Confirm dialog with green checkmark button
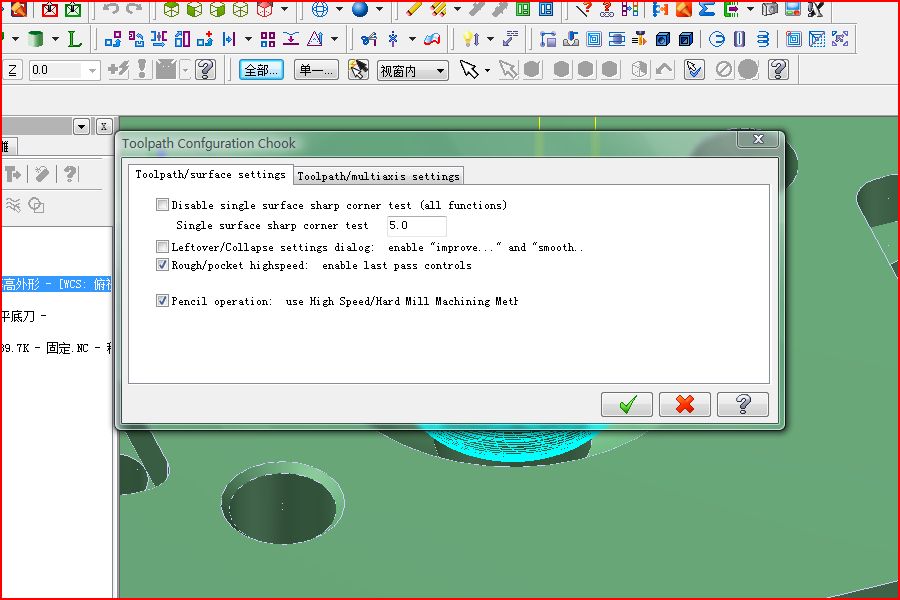The height and width of the screenshot is (600, 900). click(x=626, y=405)
